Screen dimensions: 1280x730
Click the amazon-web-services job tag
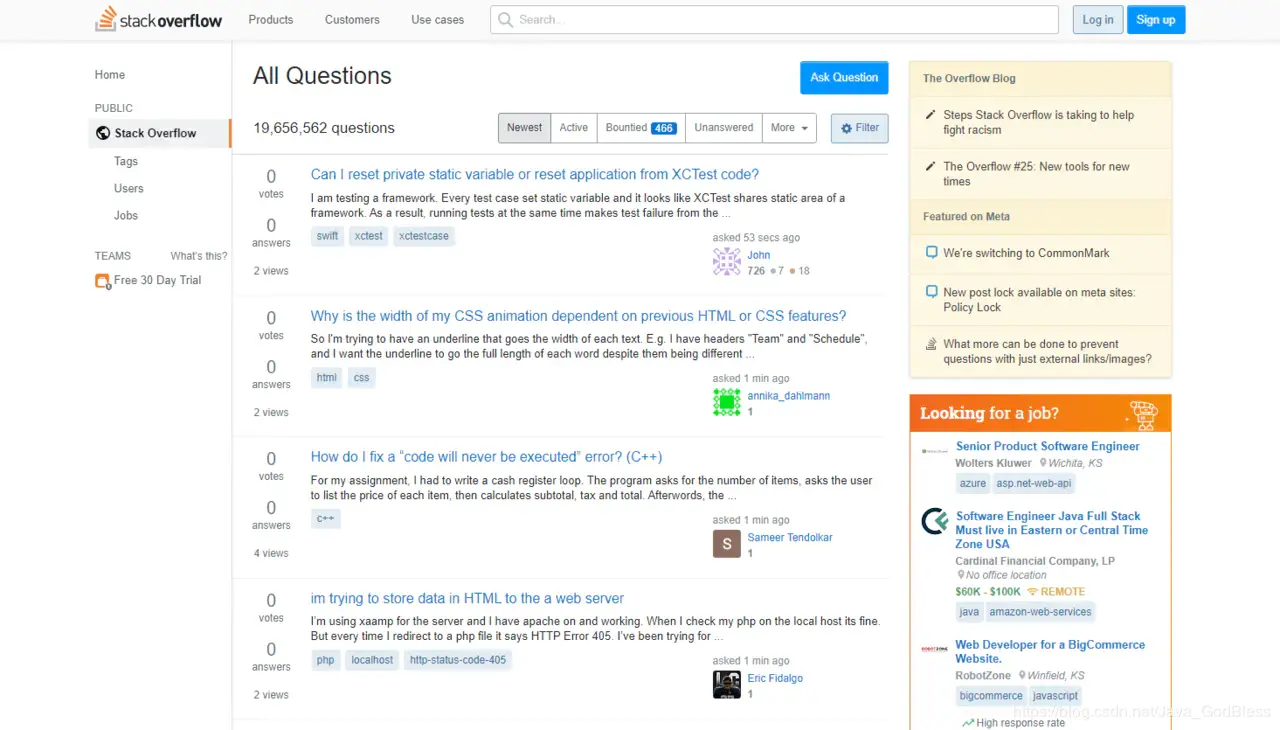click(1041, 611)
